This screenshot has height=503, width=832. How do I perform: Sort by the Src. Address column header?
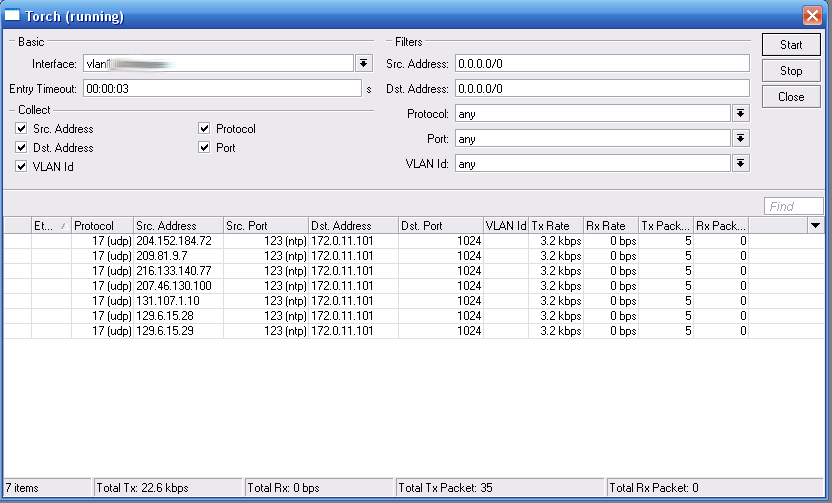[178, 226]
